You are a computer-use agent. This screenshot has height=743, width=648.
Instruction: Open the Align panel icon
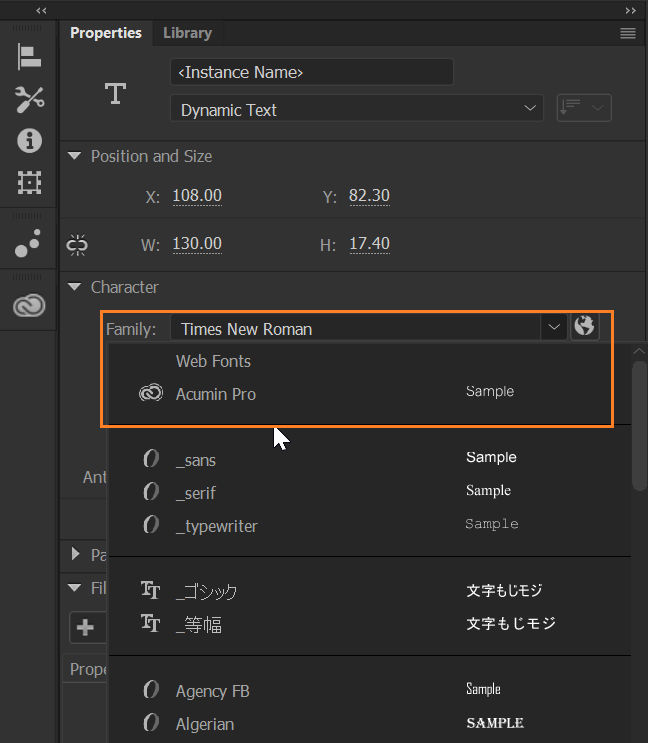tap(29, 57)
